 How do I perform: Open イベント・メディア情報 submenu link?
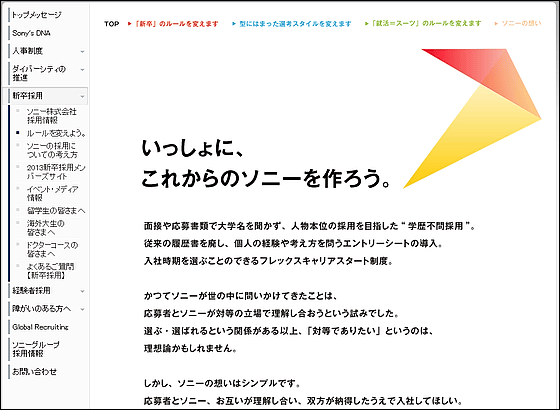(52, 193)
